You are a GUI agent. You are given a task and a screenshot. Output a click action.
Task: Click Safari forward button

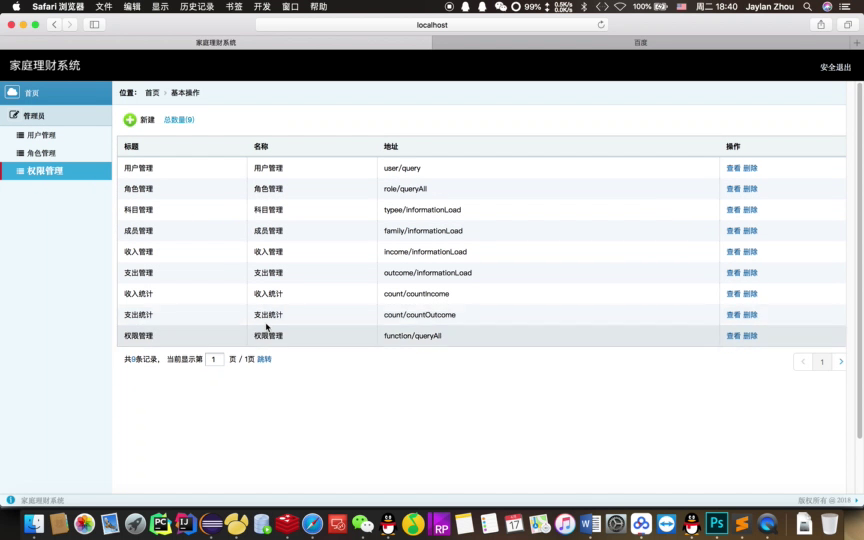tap(69, 25)
